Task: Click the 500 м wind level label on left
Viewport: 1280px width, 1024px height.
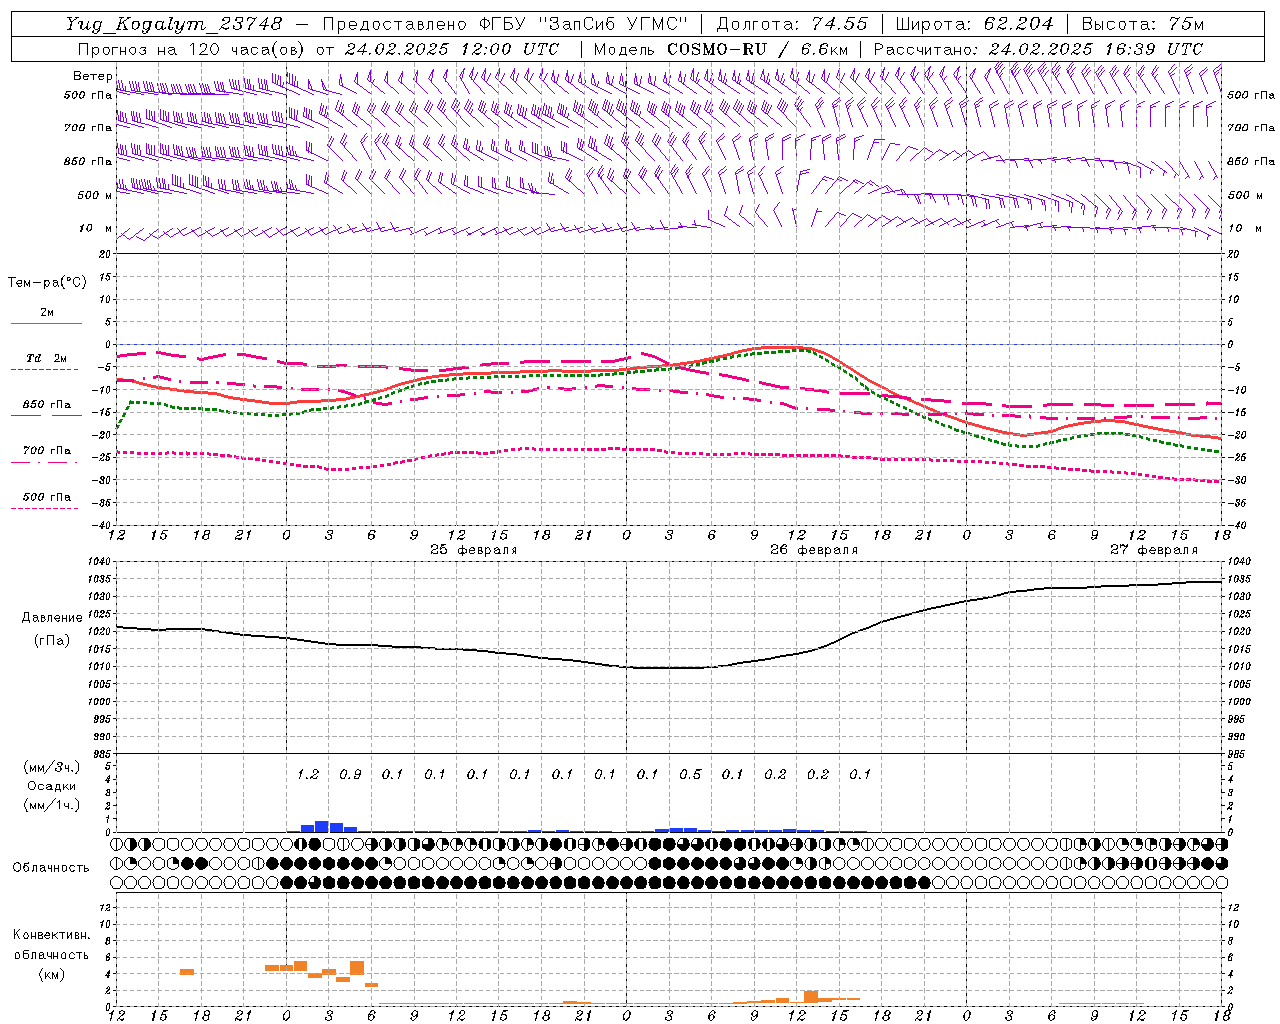Action: 95,196
